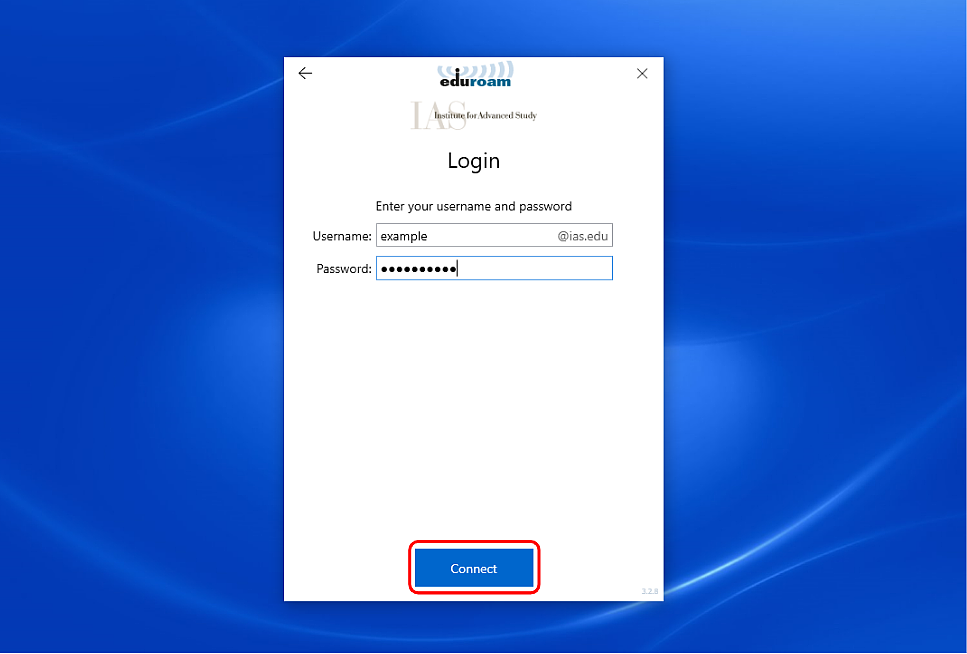The image size is (967, 654).
Task: Close the eduroam login window
Action: 642,73
